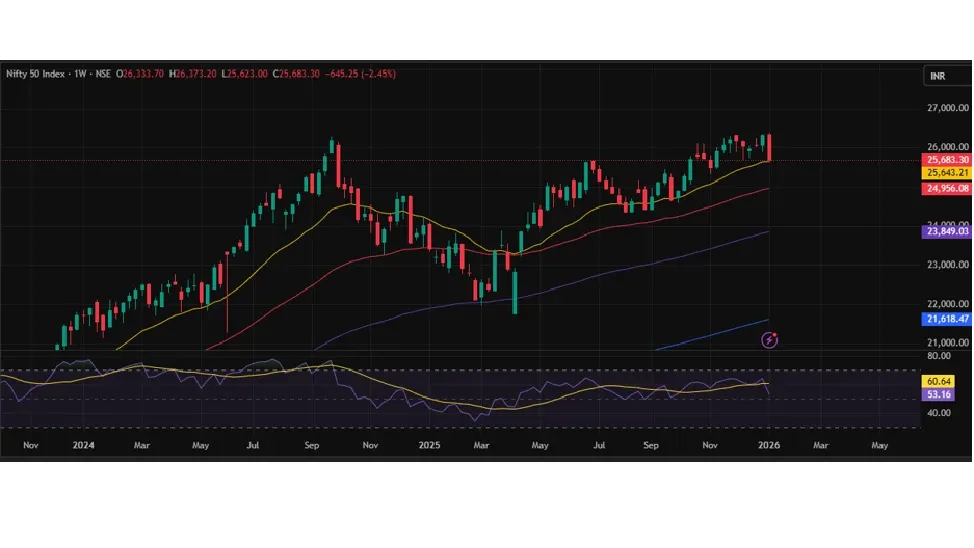Click the close price C25,683.30 value

(296, 74)
